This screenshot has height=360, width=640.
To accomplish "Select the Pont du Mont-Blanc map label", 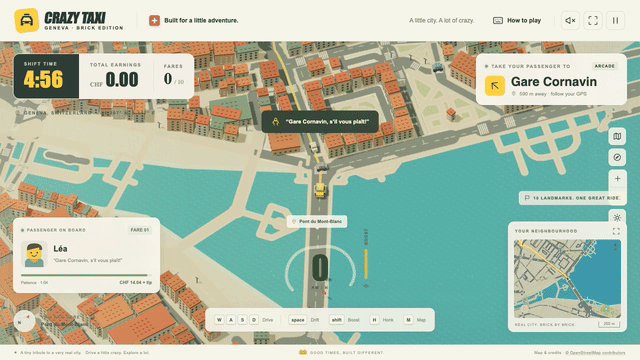I will click(x=317, y=221).
